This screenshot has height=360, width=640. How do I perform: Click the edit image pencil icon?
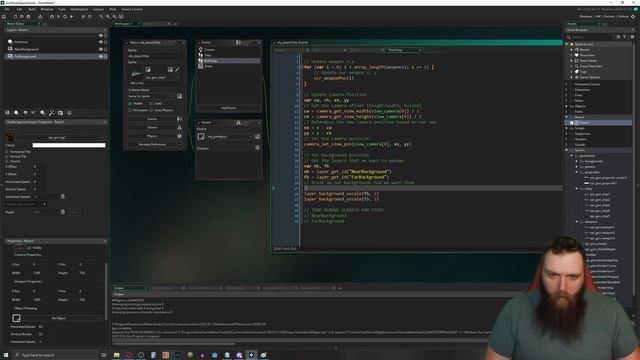coord(177,69)
